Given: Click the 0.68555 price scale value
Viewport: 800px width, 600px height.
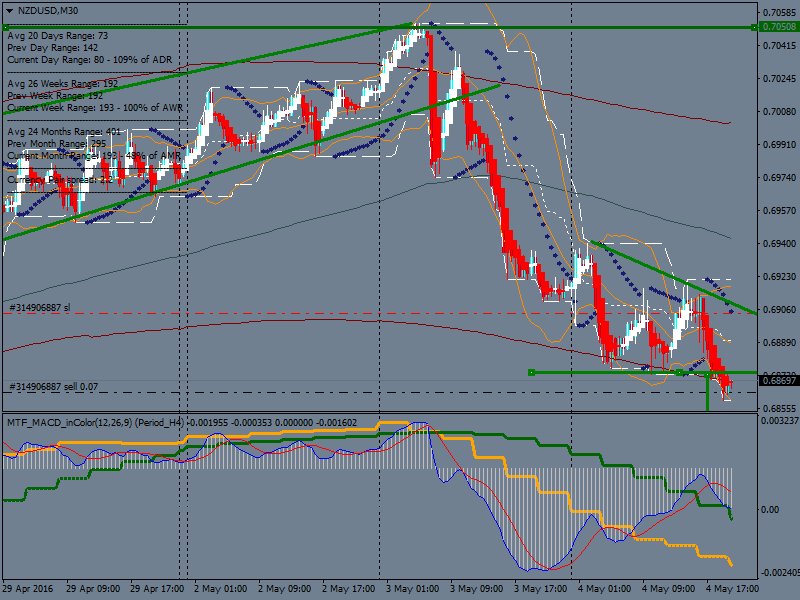Looking at the screenshot, I should (779, 408).
